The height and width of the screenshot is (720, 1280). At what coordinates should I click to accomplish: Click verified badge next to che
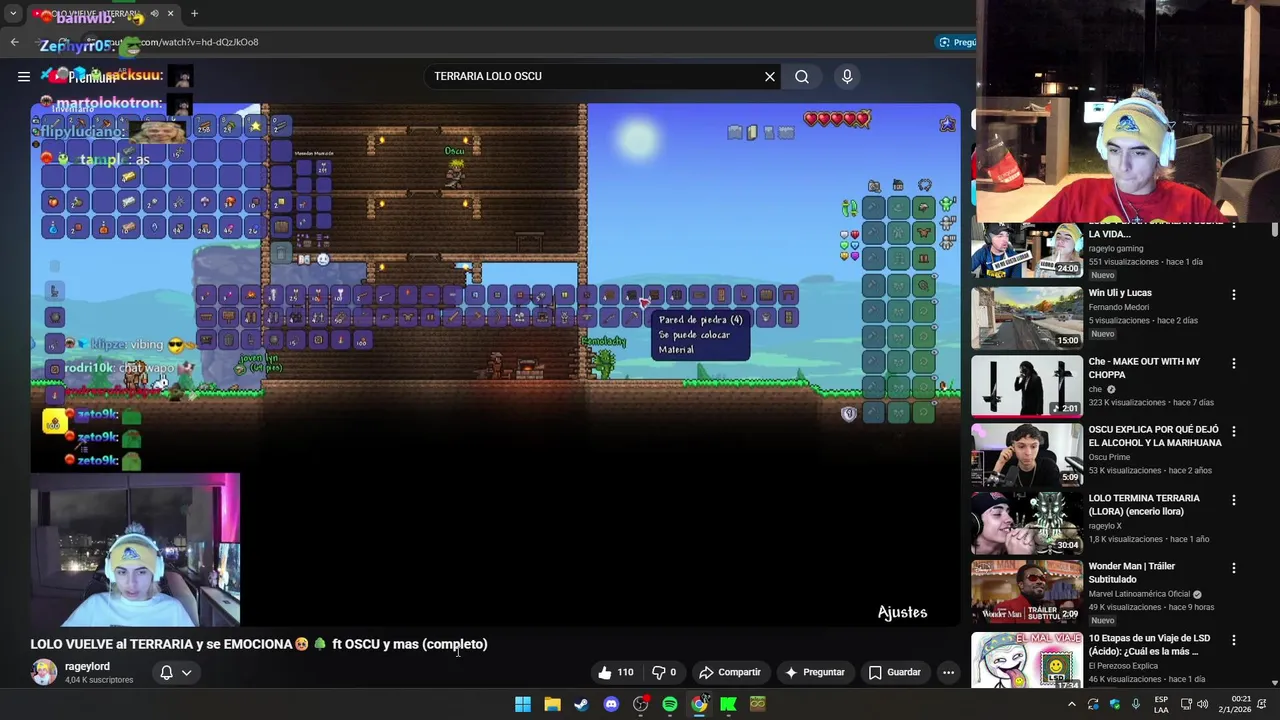click(1111, 389)
